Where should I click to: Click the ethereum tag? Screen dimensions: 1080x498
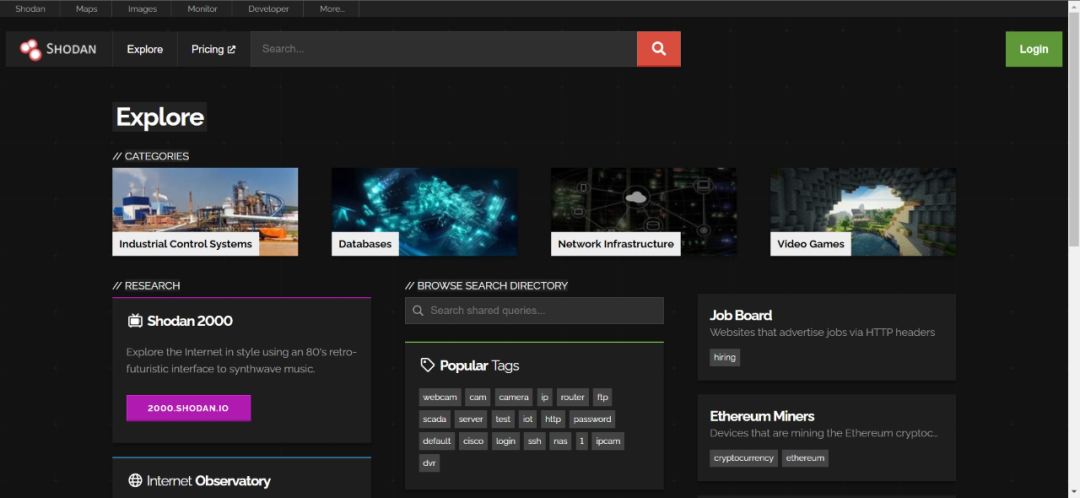tap(805, 458)
